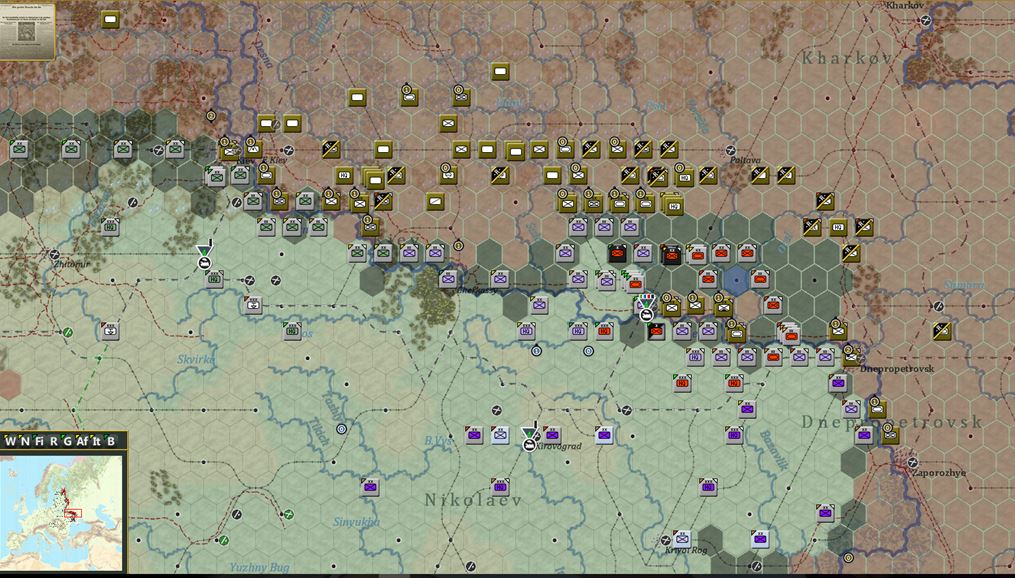Select the Af map jump tab
The height and width of the screenshot is (578, 1015).
(x=82, y=441)
